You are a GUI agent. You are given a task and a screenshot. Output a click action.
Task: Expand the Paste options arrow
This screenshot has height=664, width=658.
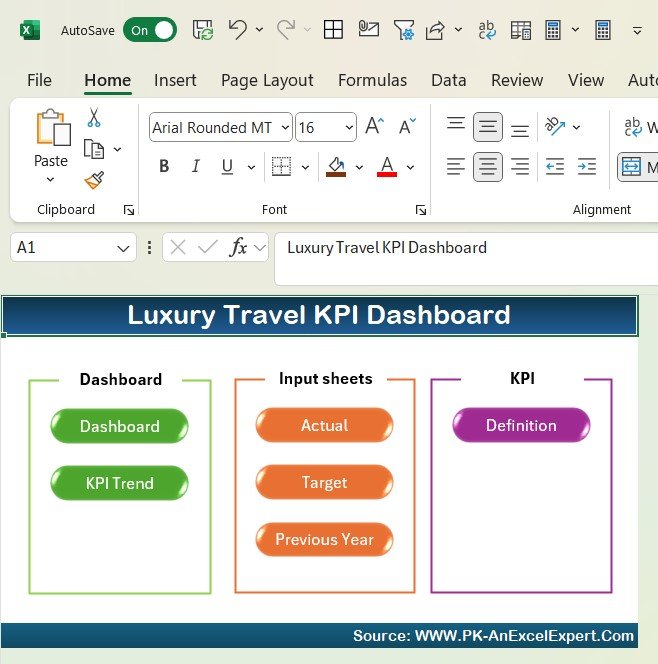click(x=50, y=180)
